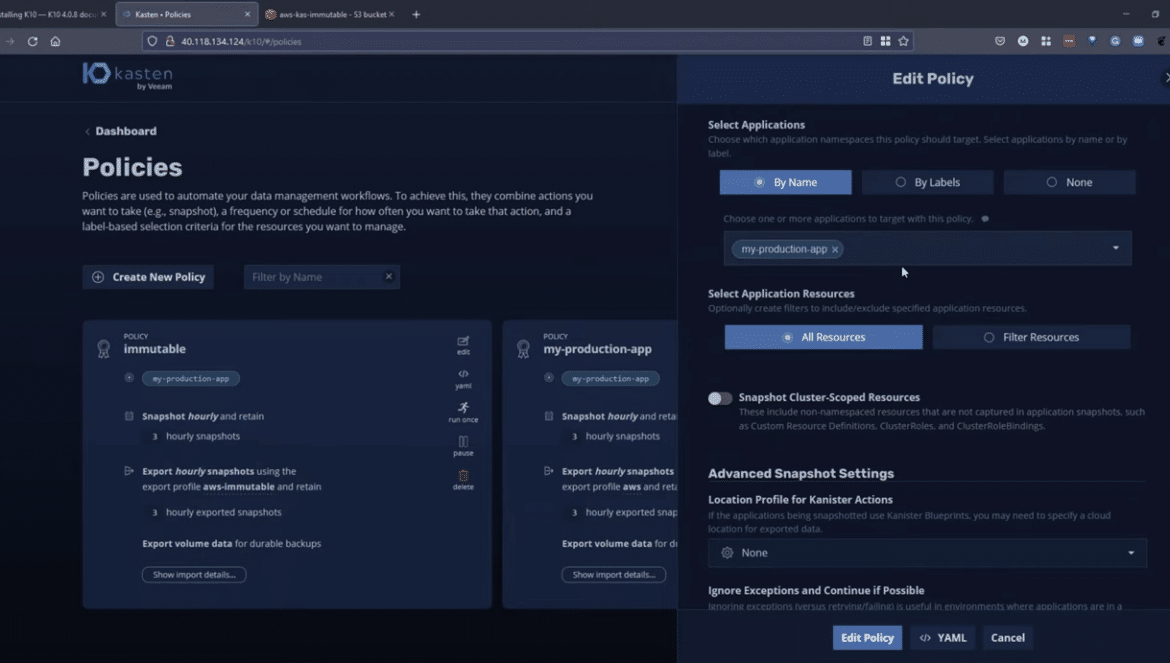Remove the my-production-app chip from applications
The width and height of the screenshot is (1170, 663).
[835, 249]
